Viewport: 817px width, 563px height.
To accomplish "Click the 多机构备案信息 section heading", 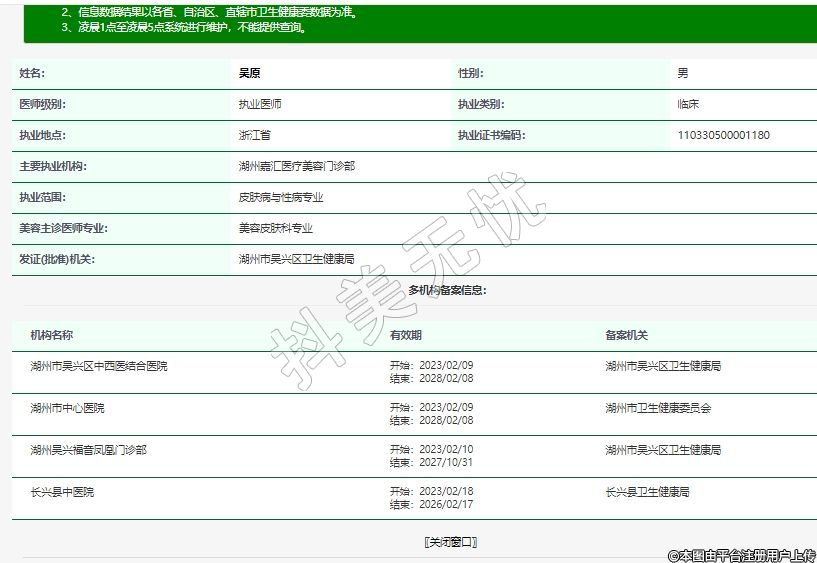I will click(447, 290).
